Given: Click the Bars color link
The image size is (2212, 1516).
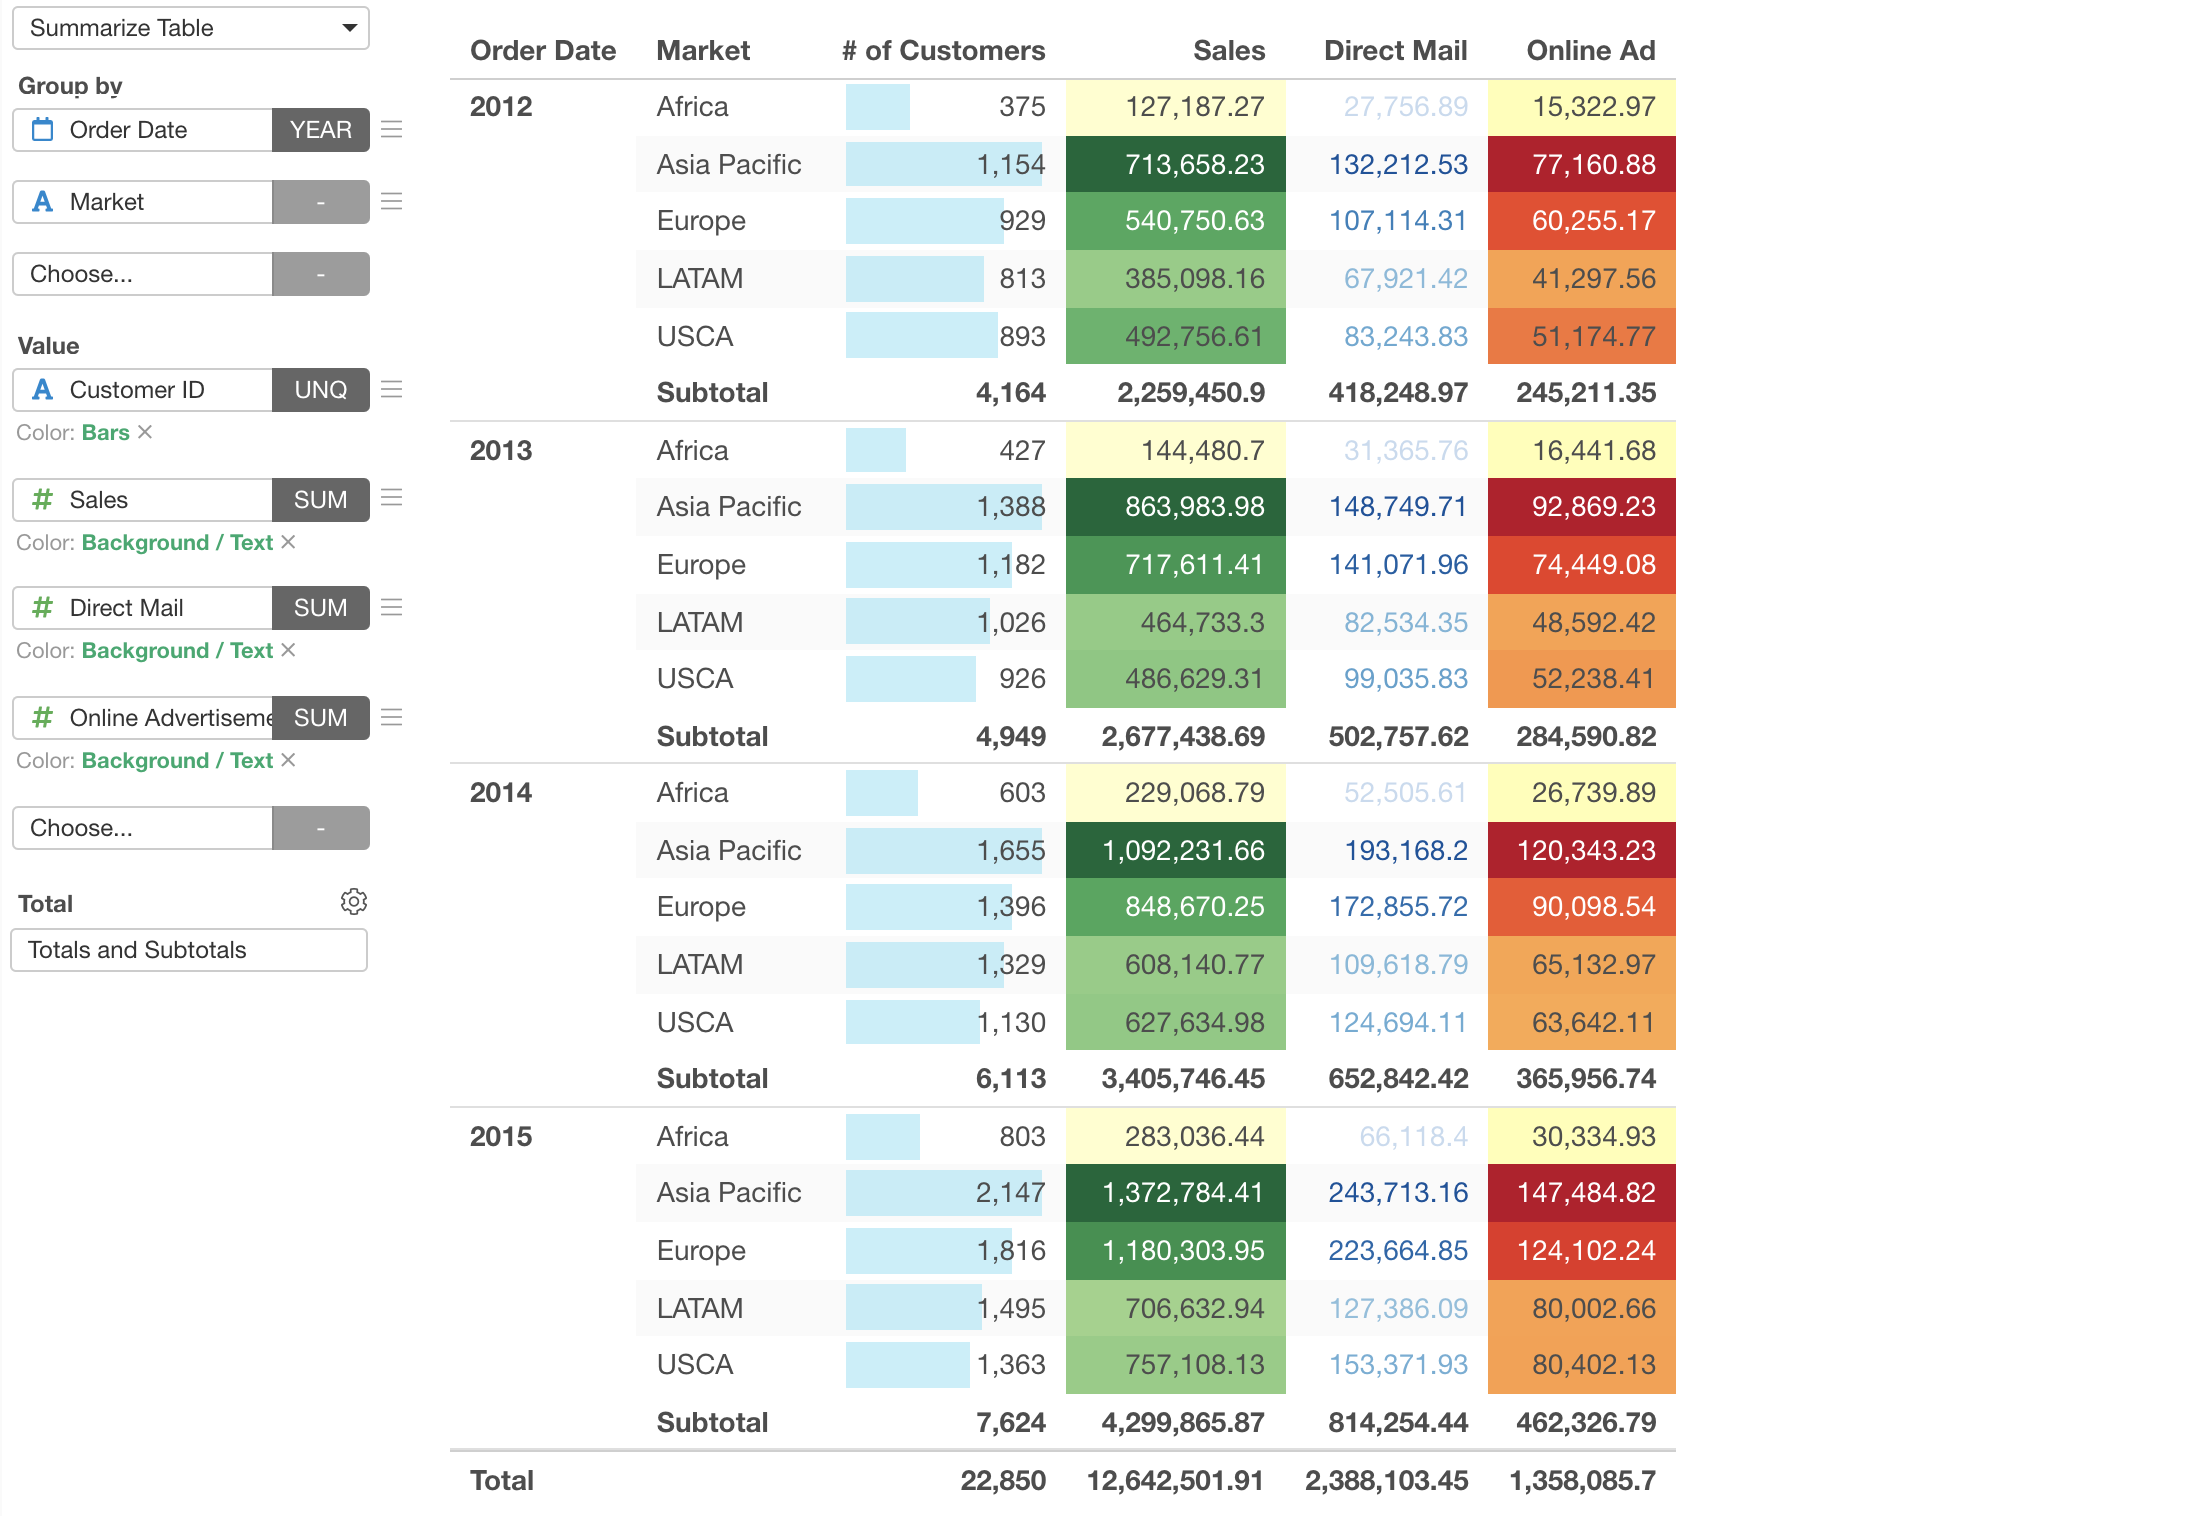Looking at the screenshot, I should click(105, 432).
